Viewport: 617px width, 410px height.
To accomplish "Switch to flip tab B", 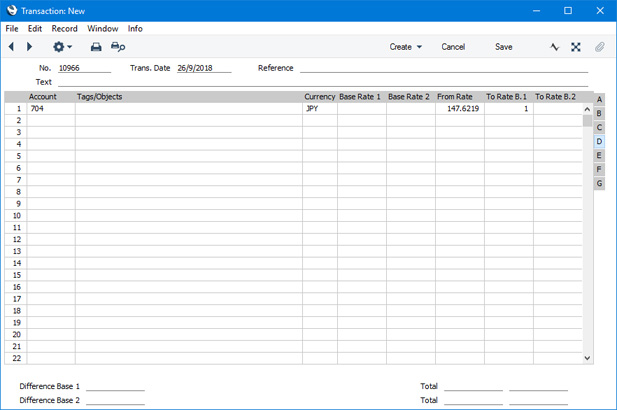I will point(599,113).
